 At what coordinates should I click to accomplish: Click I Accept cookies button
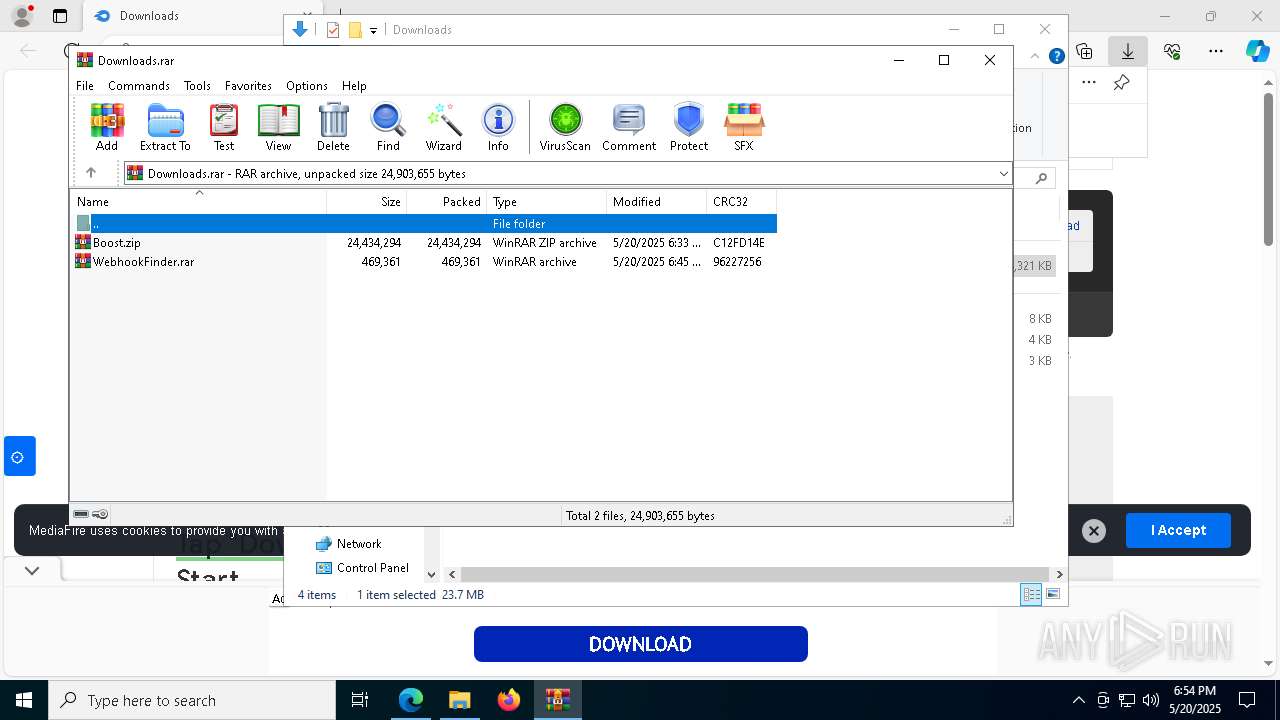pos(1178,530)
